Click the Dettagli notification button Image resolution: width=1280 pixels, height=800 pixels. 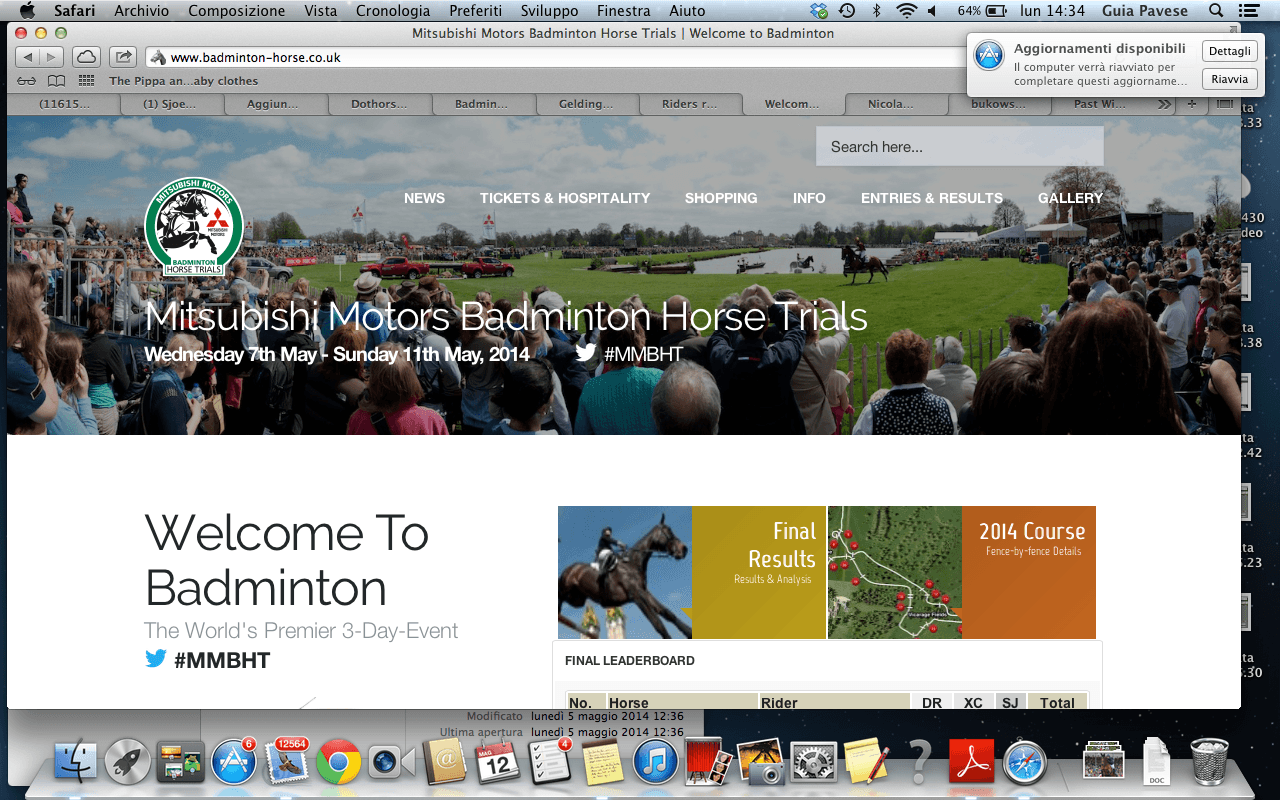pos(1229,52)
